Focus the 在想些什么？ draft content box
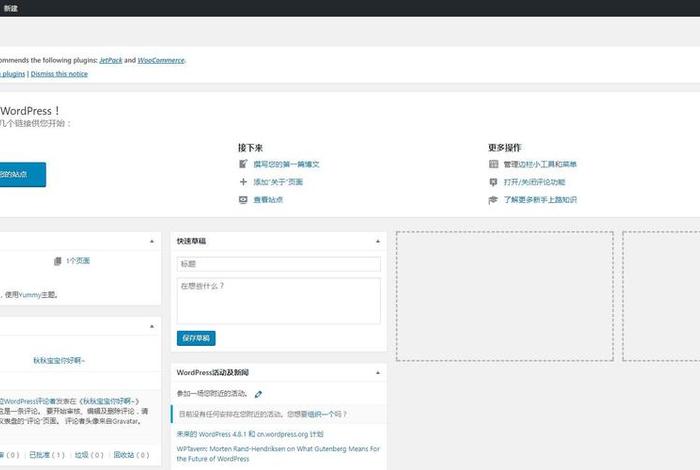The width and height of the screenshot is (700, 470). [279, 301]
